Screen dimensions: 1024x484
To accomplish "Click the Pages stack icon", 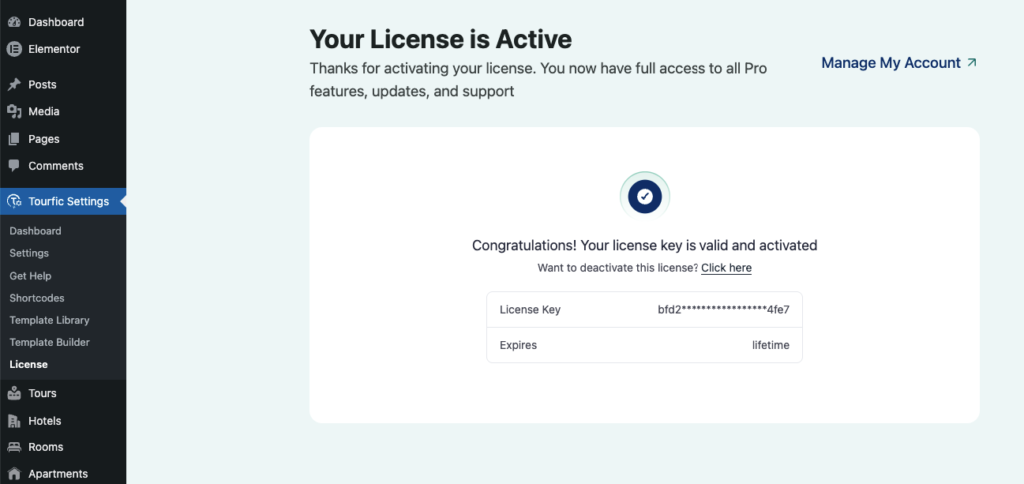I will click(x=14, y=139).
